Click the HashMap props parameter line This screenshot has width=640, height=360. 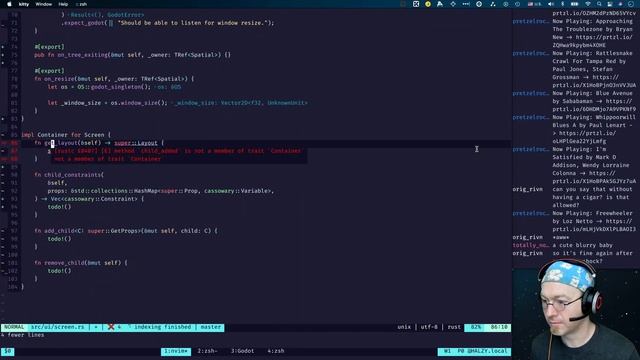161,191
